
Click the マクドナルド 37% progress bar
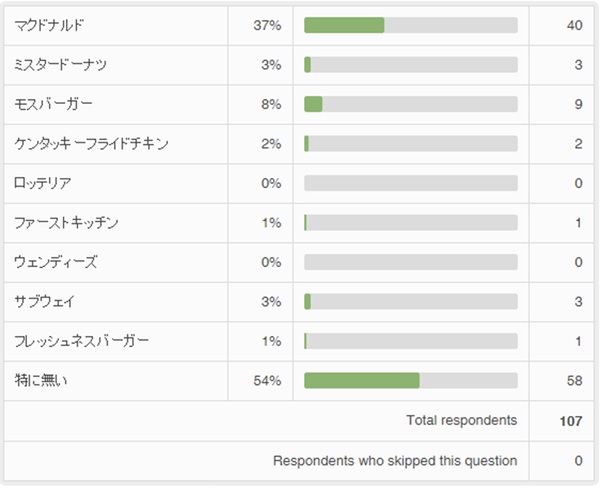click(410, 25)
